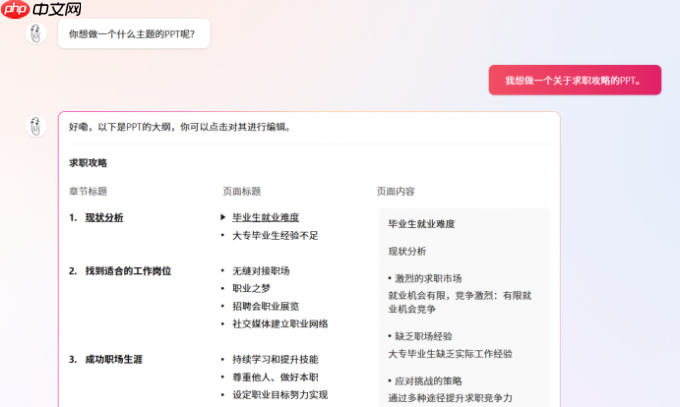
Task: Click page title 招聘会职业展览
Action: 265,306
